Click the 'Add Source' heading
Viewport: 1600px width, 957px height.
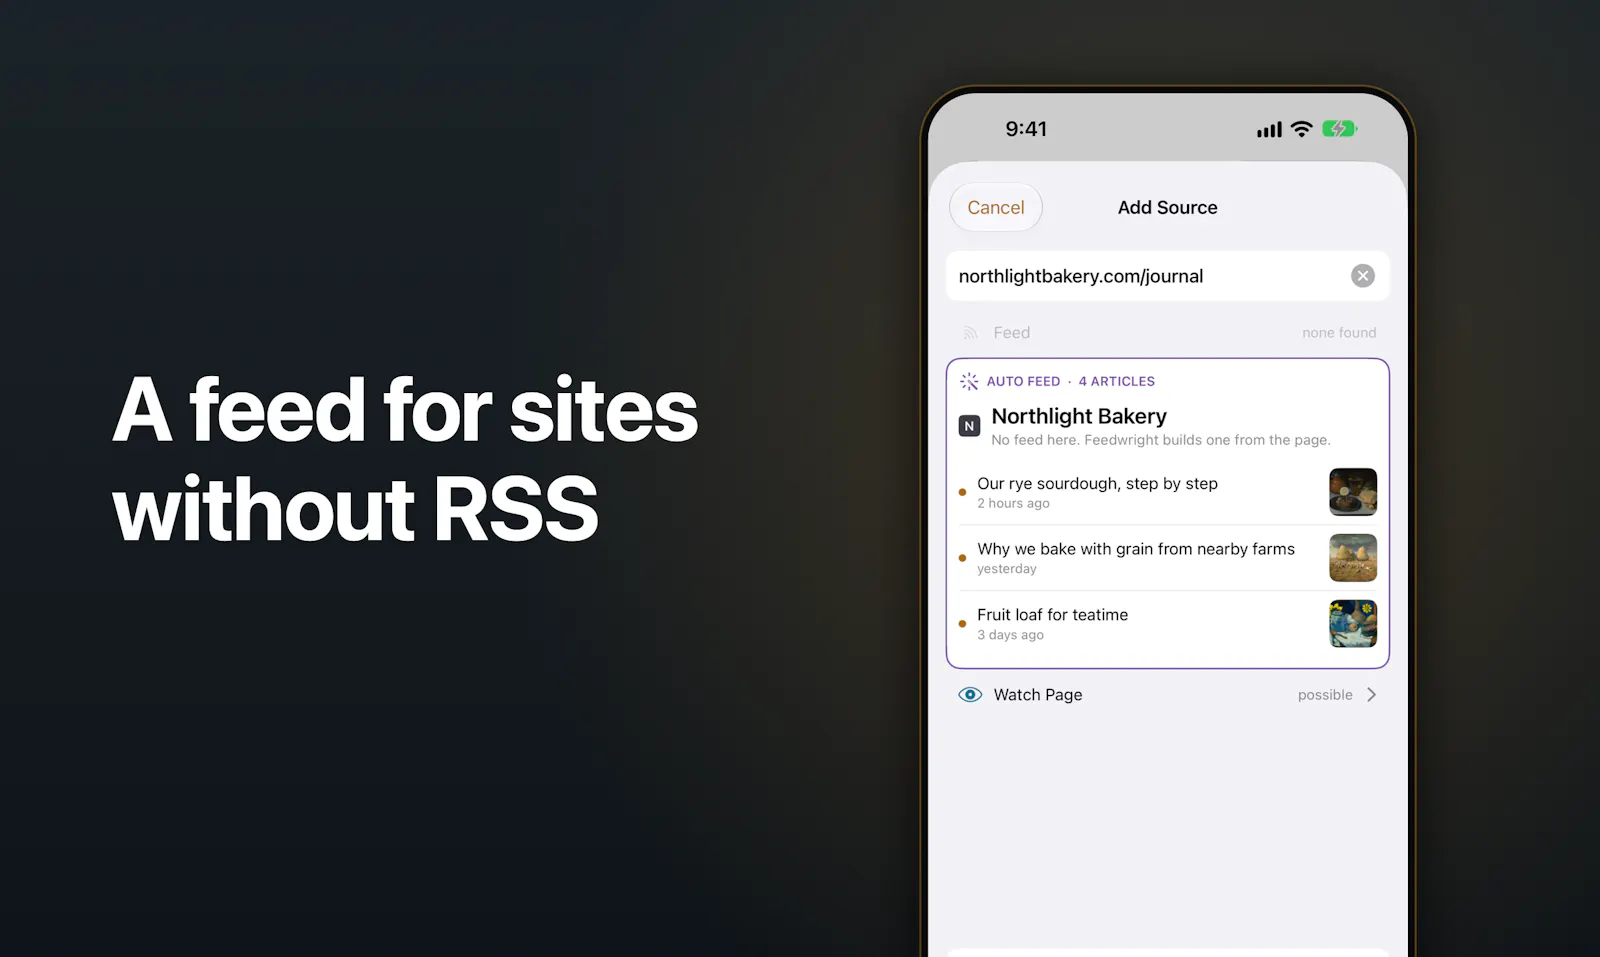pos(1167,208)
